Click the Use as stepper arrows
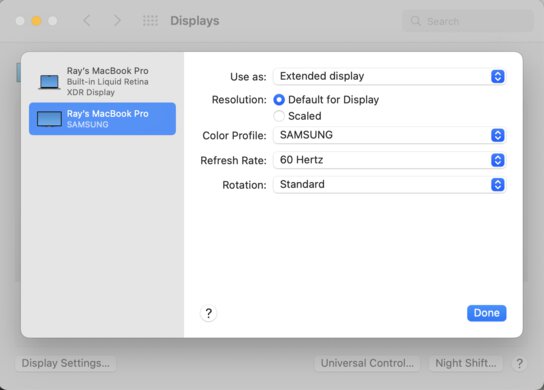The height and width of the screenshot is (390, 544). pyautogui.click(x=498, y=76)
